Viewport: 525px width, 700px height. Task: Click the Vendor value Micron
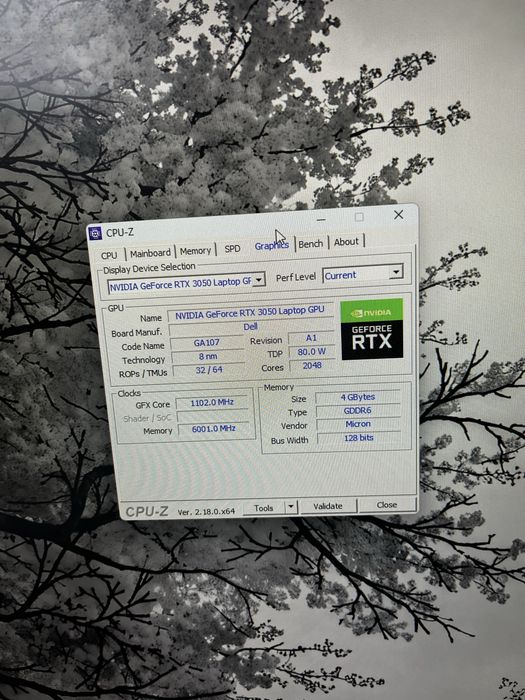coord(358,424)
